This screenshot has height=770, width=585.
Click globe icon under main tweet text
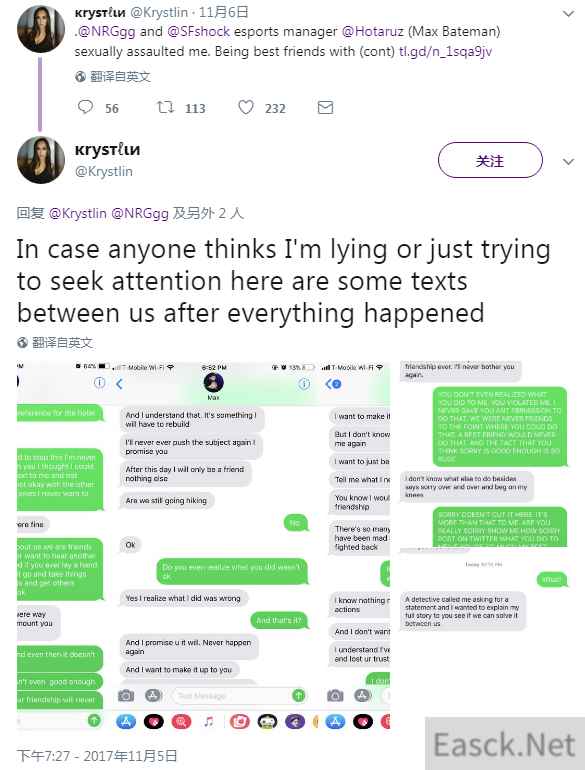click(23, 342)
